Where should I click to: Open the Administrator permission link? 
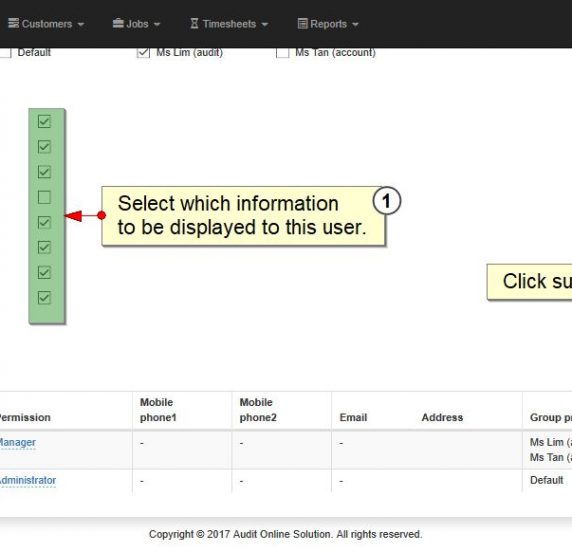tap(28, 480)
